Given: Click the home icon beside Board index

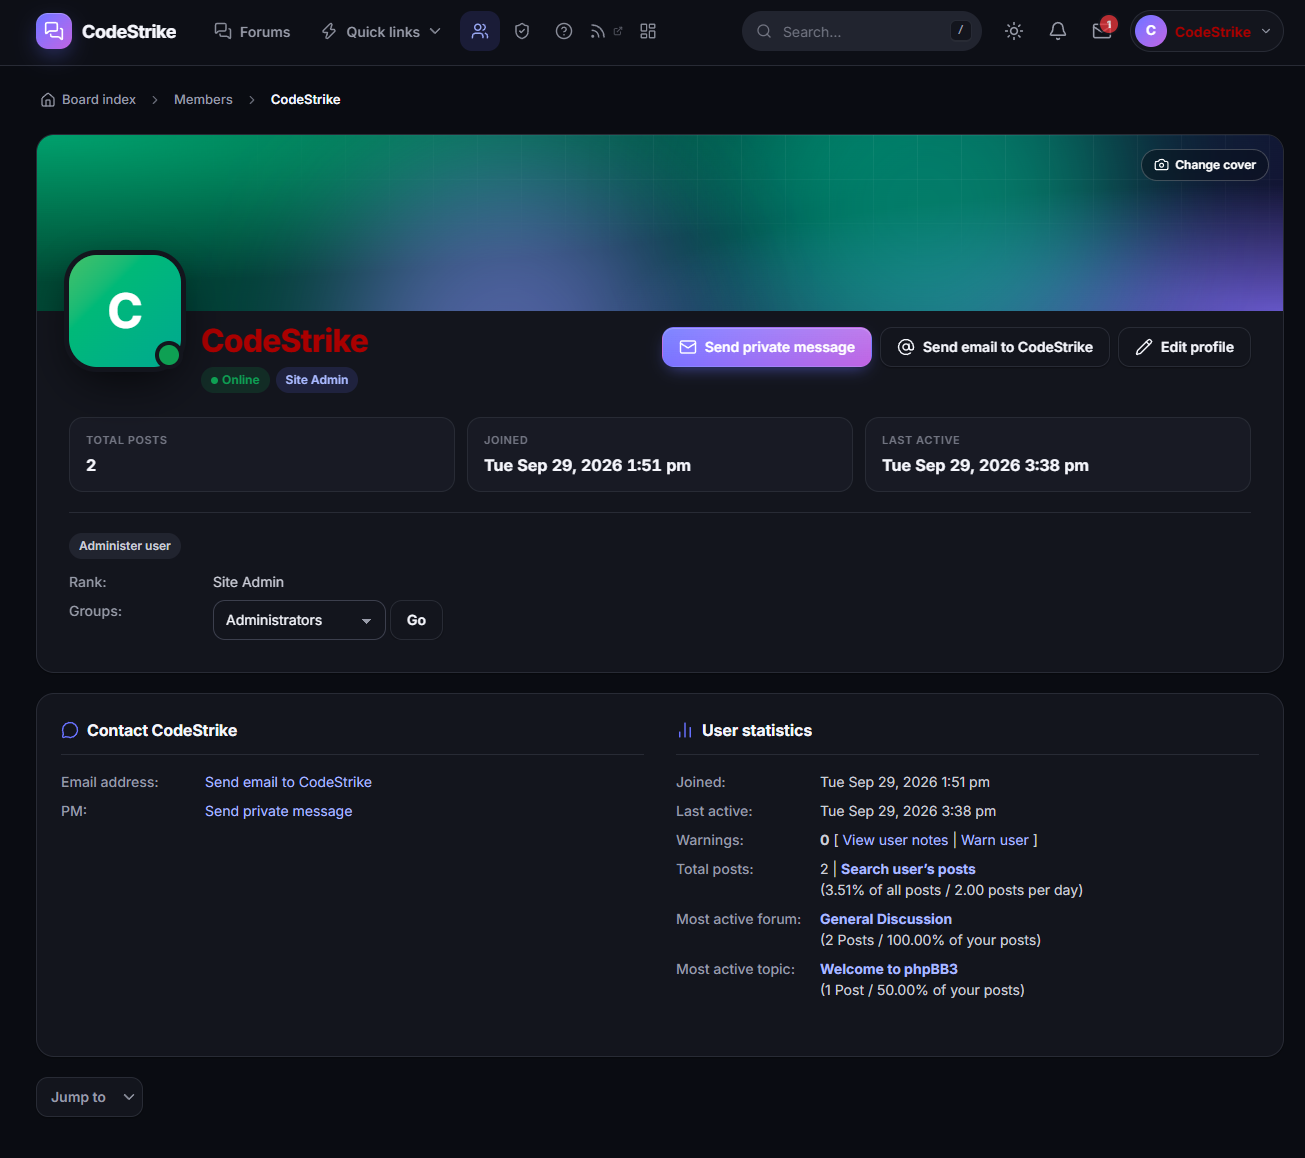Looking at the screenshot, I should [x=48, y=100].
